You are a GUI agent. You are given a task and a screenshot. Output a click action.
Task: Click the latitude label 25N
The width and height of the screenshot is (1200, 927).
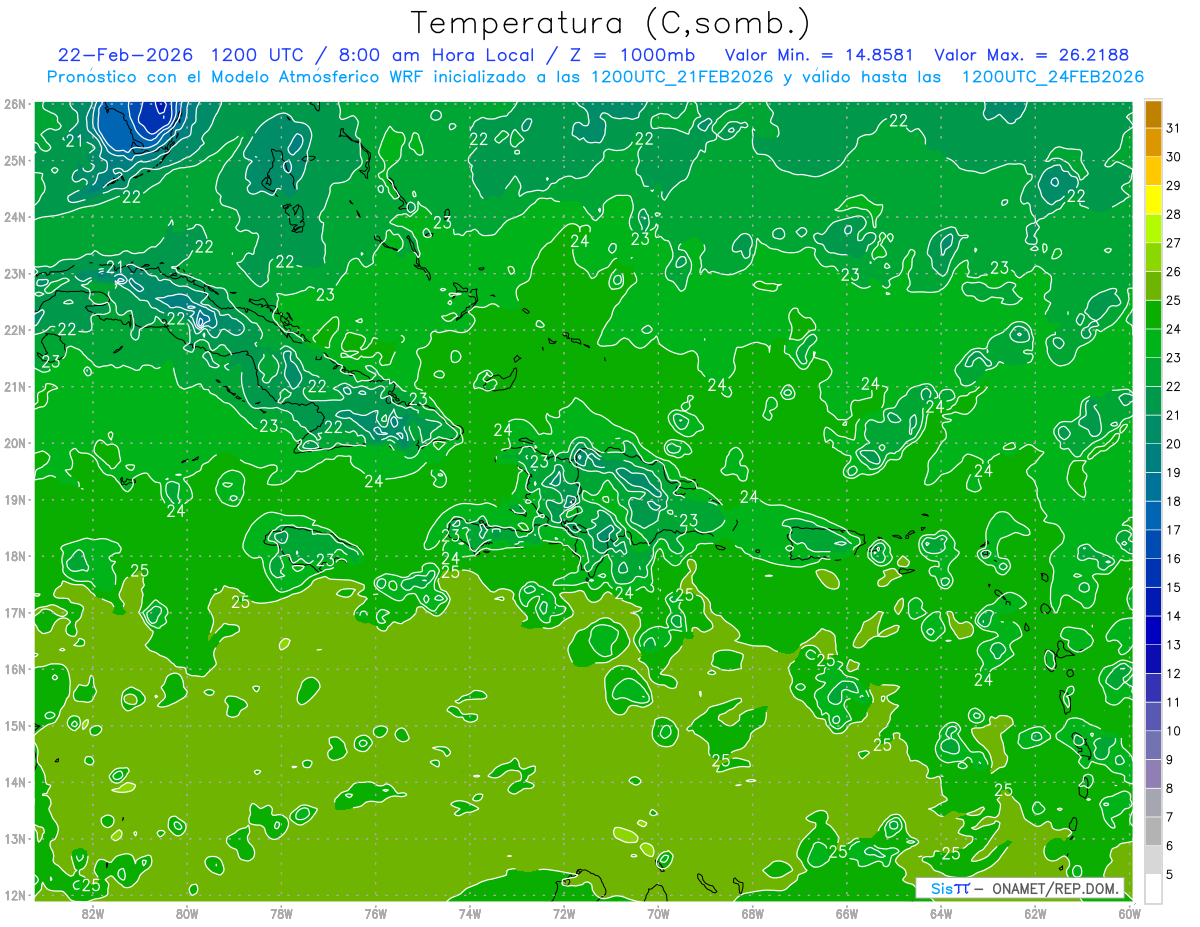[x=14, y=160]
